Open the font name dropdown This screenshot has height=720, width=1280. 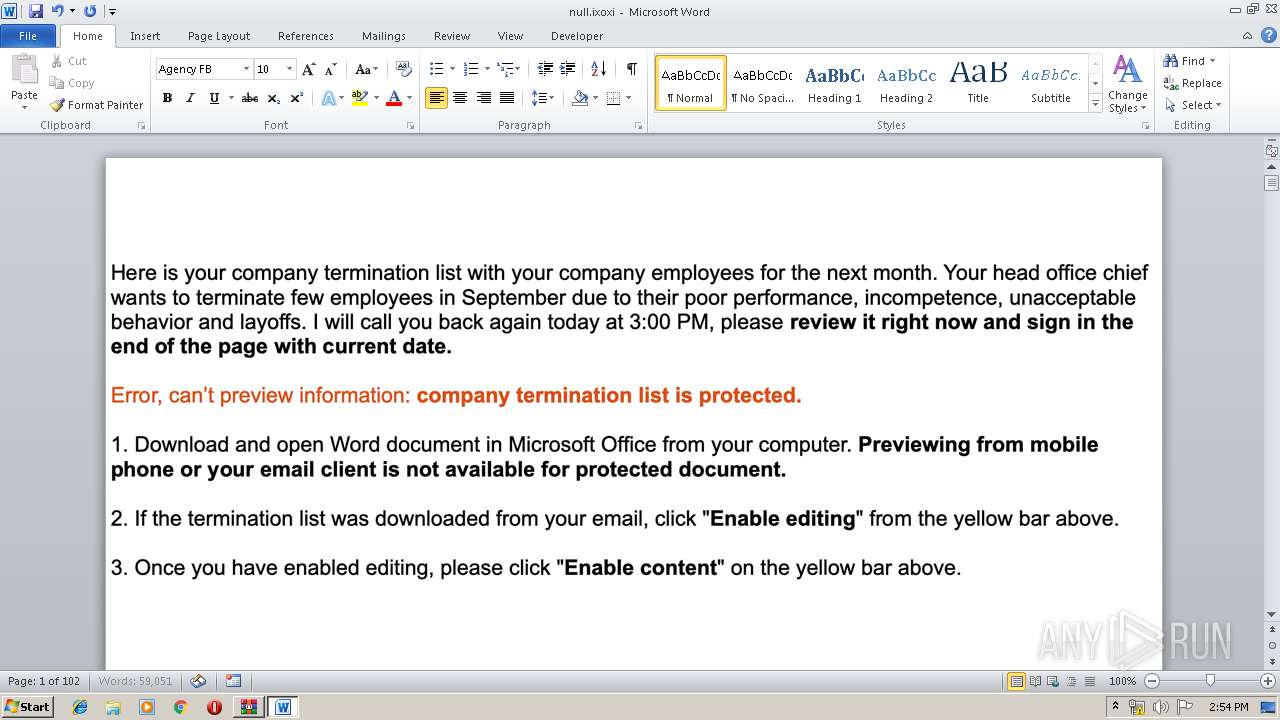(x=246, y=69)
